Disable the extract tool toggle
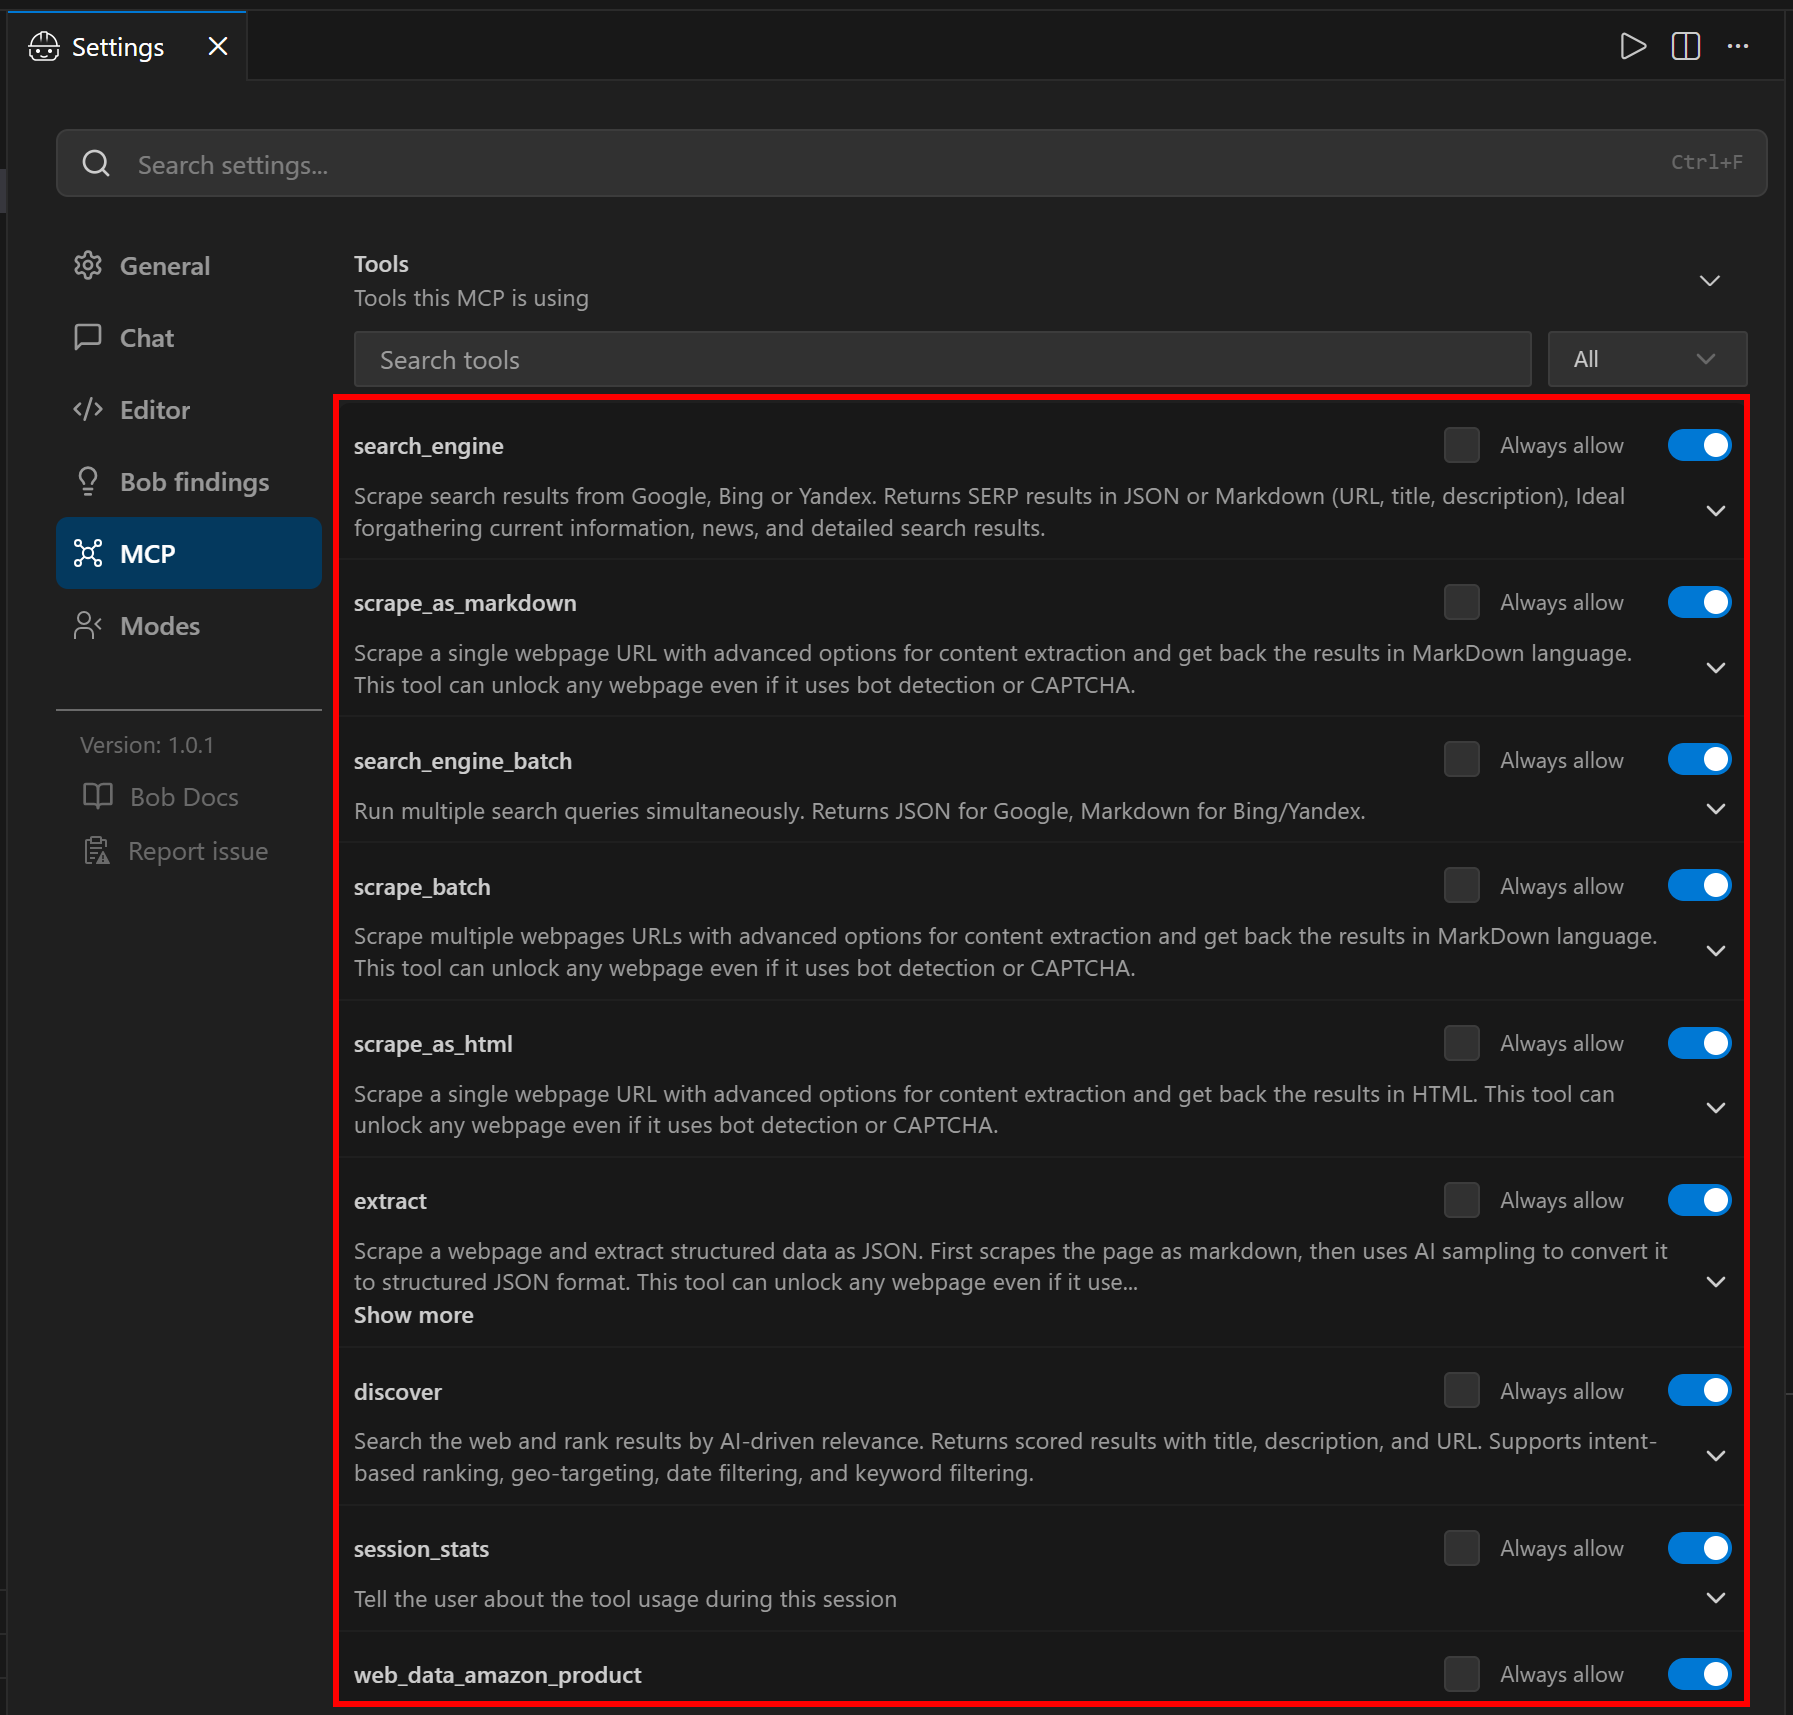The image size is (1793, 1715). click(x=1699, y=1200)
